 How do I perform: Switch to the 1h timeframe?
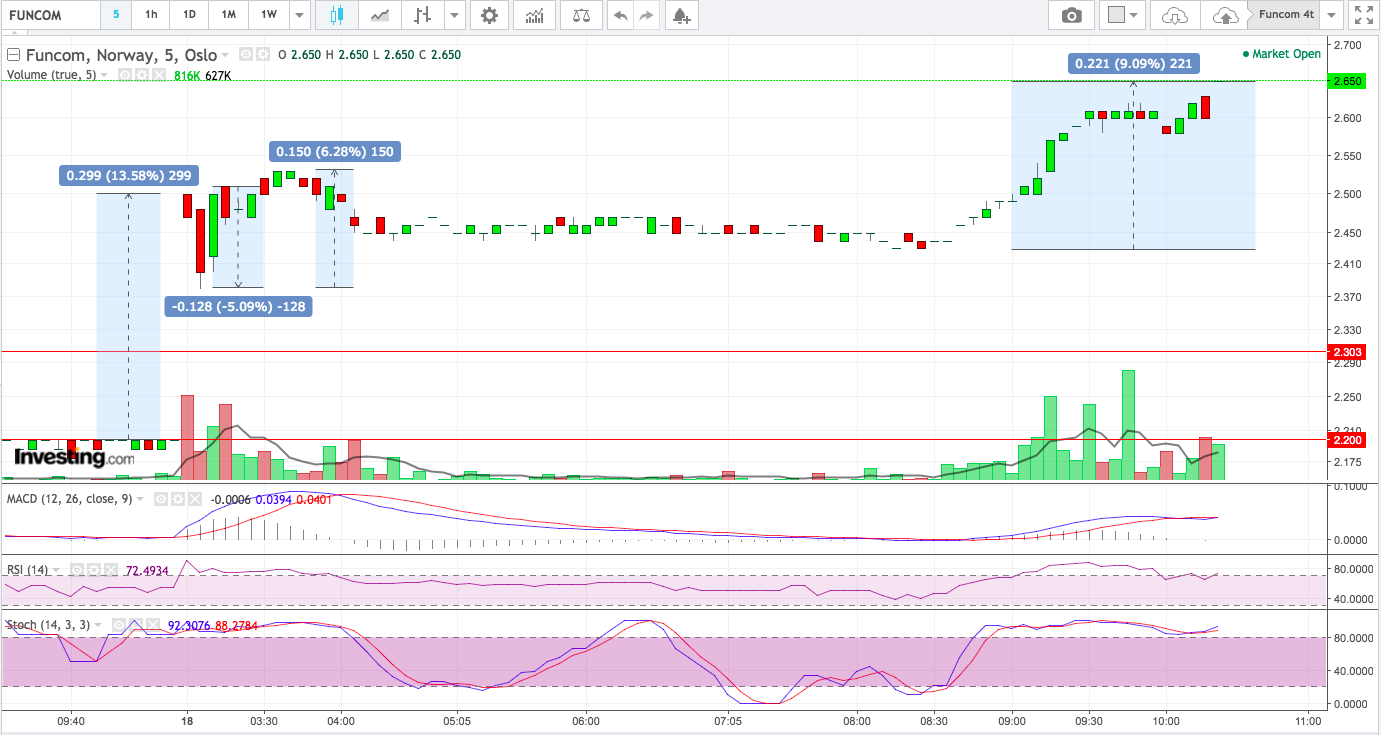(151, 15)
